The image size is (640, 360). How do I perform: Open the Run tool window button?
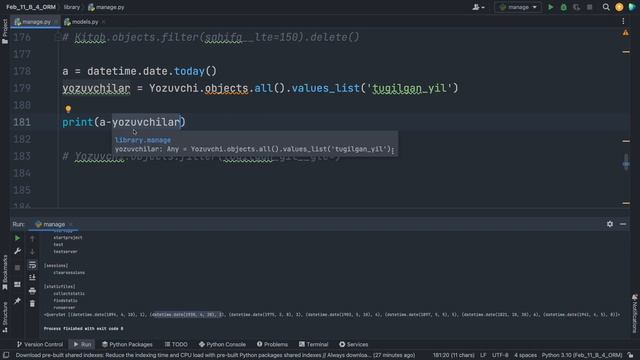(82, 344)
